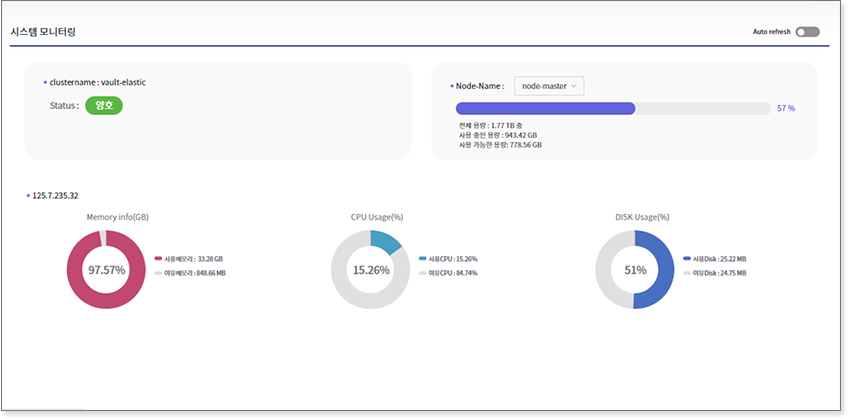Click the Memory info(GB) chart title
Viewport: 848px width, 419px height.
(x=117, y=217)
